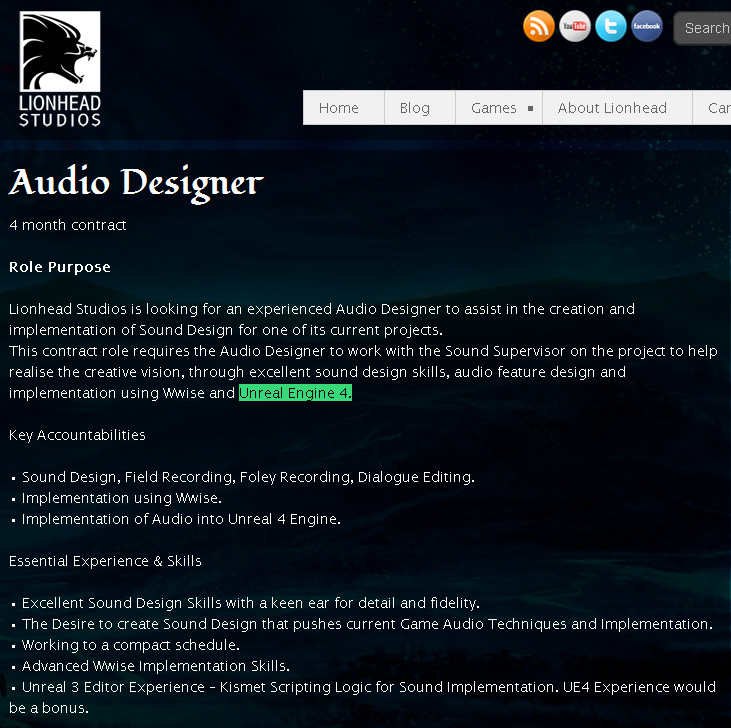This screenshot has width=731, height=728.
Task: Click the partially visible Careers menu item
Action: click(x=718, y=108)
